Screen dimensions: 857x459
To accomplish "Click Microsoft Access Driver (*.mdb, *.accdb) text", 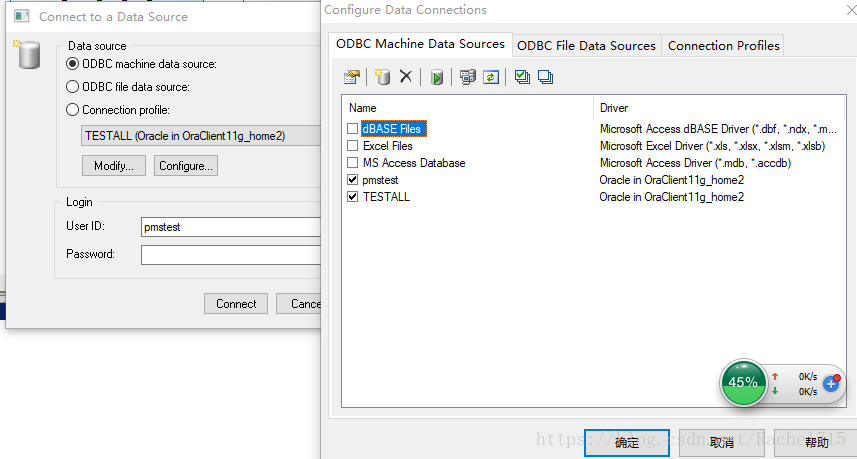I will 695,163.
